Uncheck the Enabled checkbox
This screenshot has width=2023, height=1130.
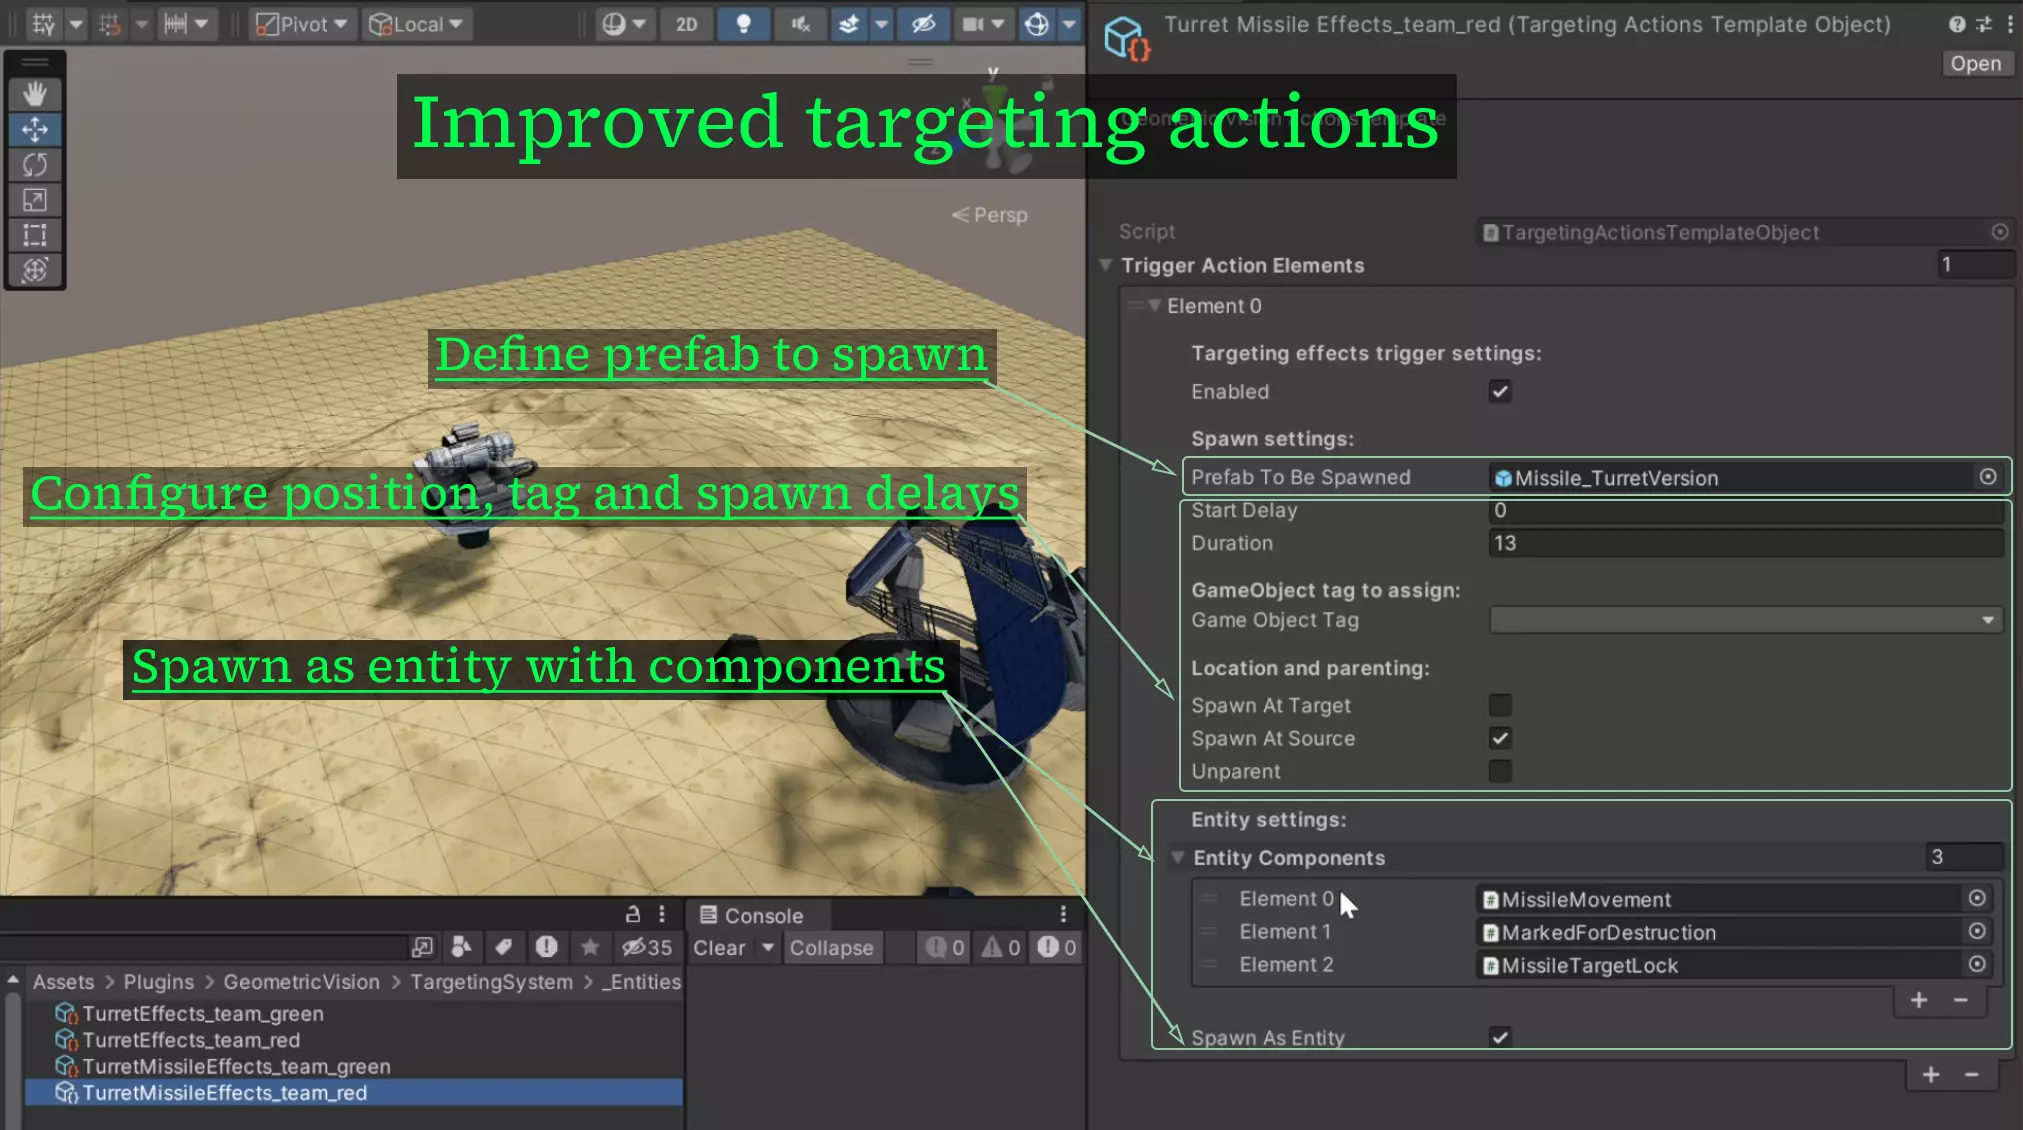coord(1499,391)
